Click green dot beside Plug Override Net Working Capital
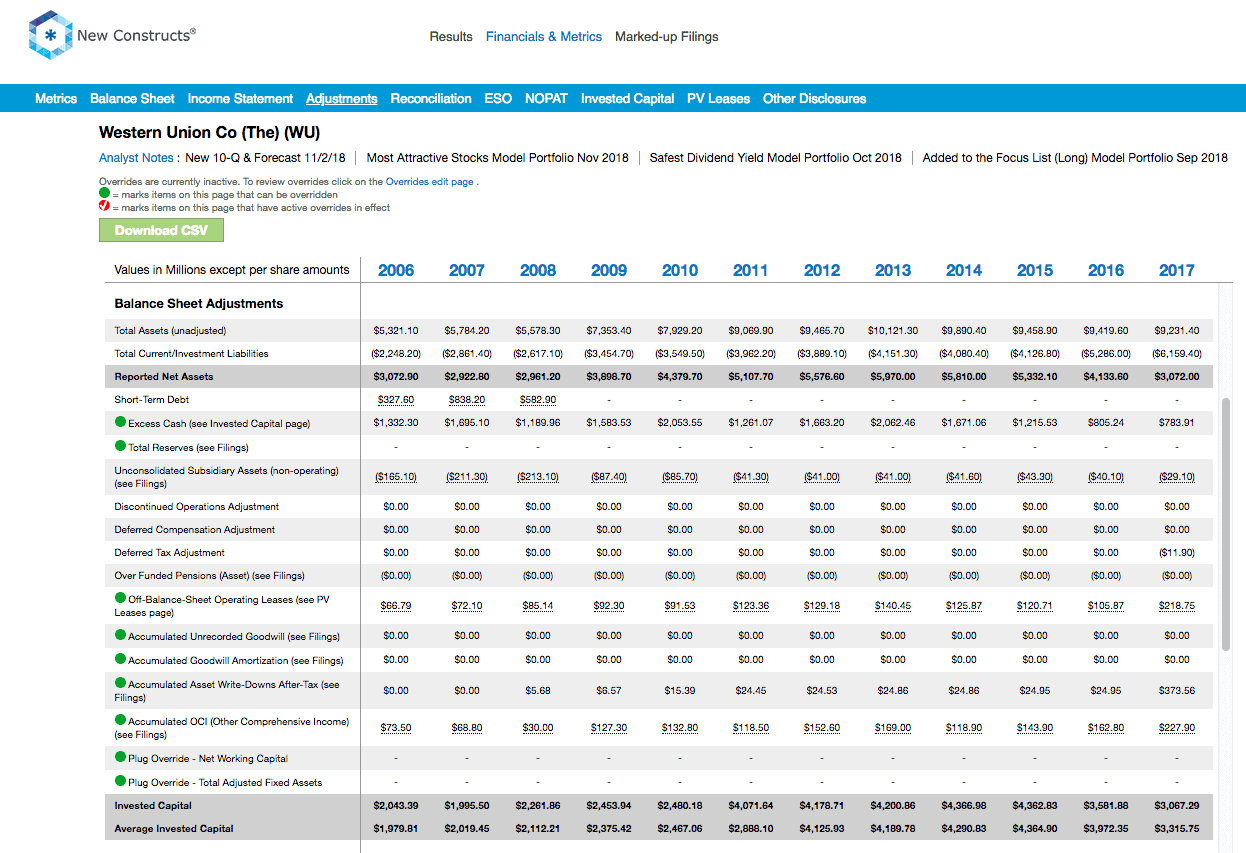The image size is (1246, 853). point(120,758)
